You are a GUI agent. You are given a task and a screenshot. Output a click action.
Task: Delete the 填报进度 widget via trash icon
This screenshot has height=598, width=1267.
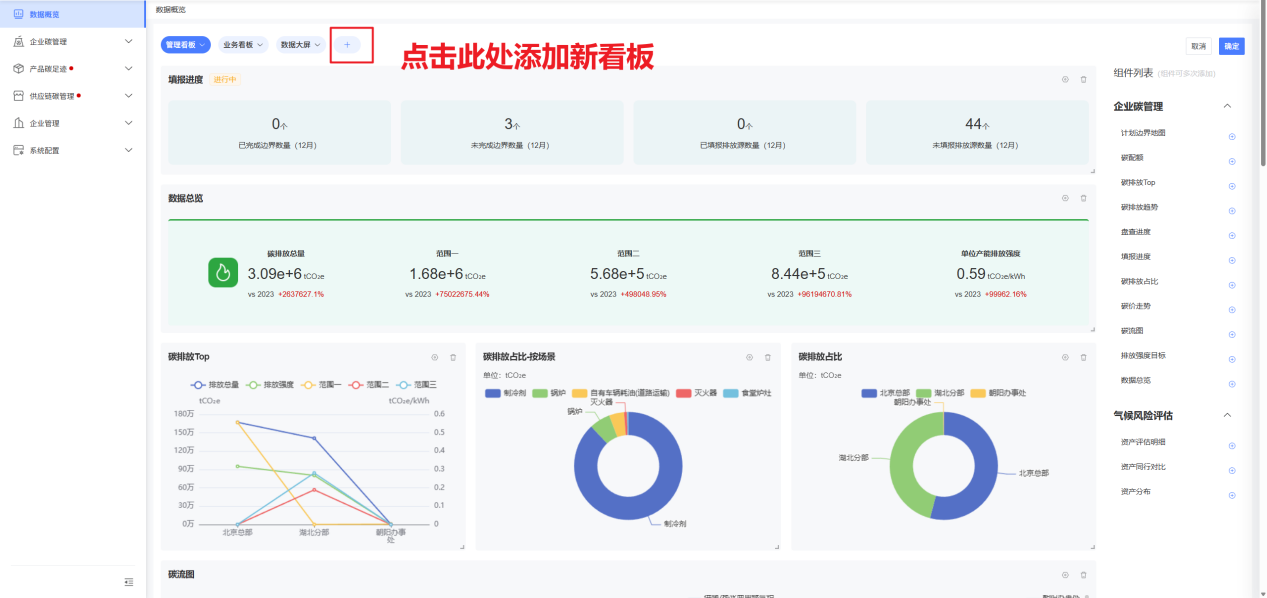(x=1083, y=79)
